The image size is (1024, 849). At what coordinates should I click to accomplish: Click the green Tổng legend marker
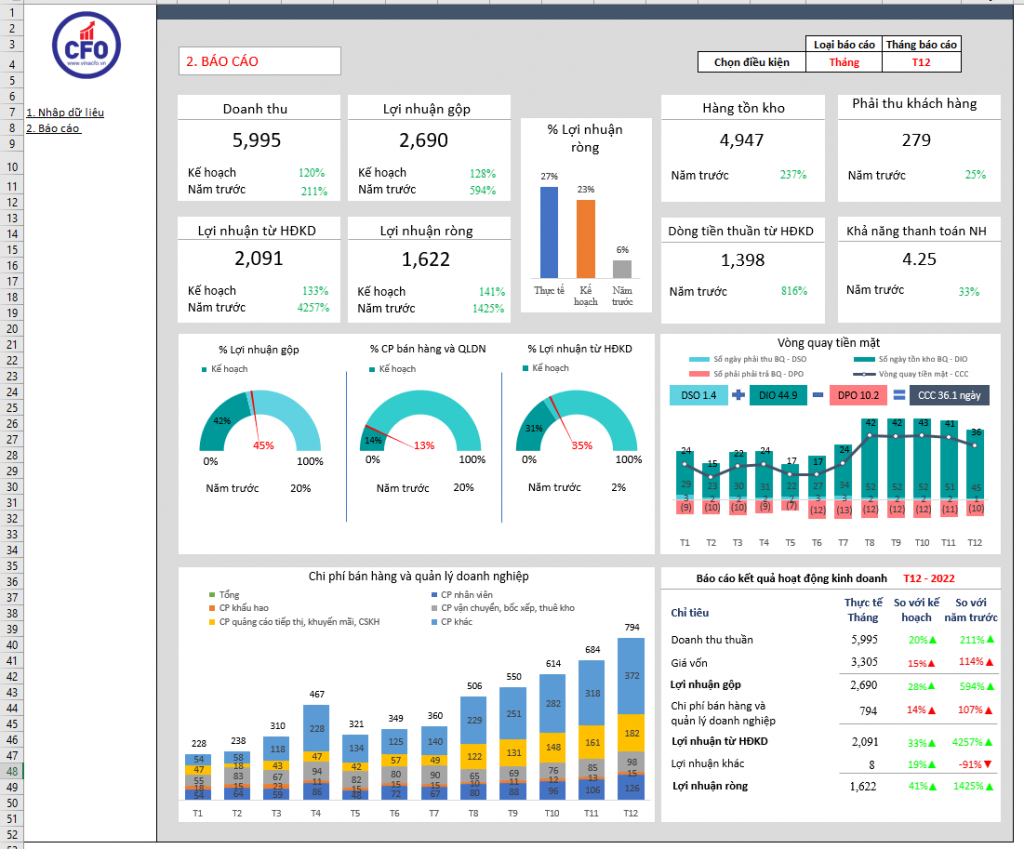click(x=211, y=594)
